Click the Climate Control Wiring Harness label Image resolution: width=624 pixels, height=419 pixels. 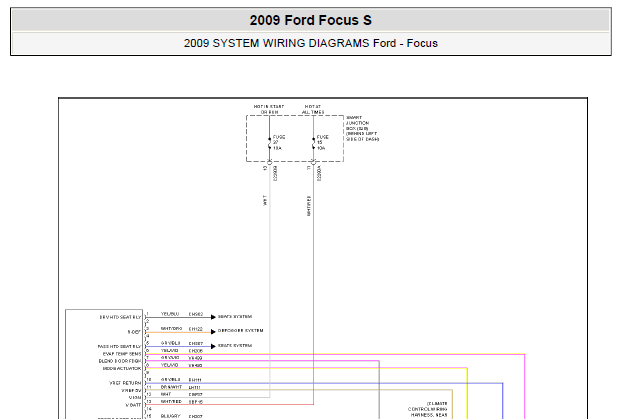(427, 409)
